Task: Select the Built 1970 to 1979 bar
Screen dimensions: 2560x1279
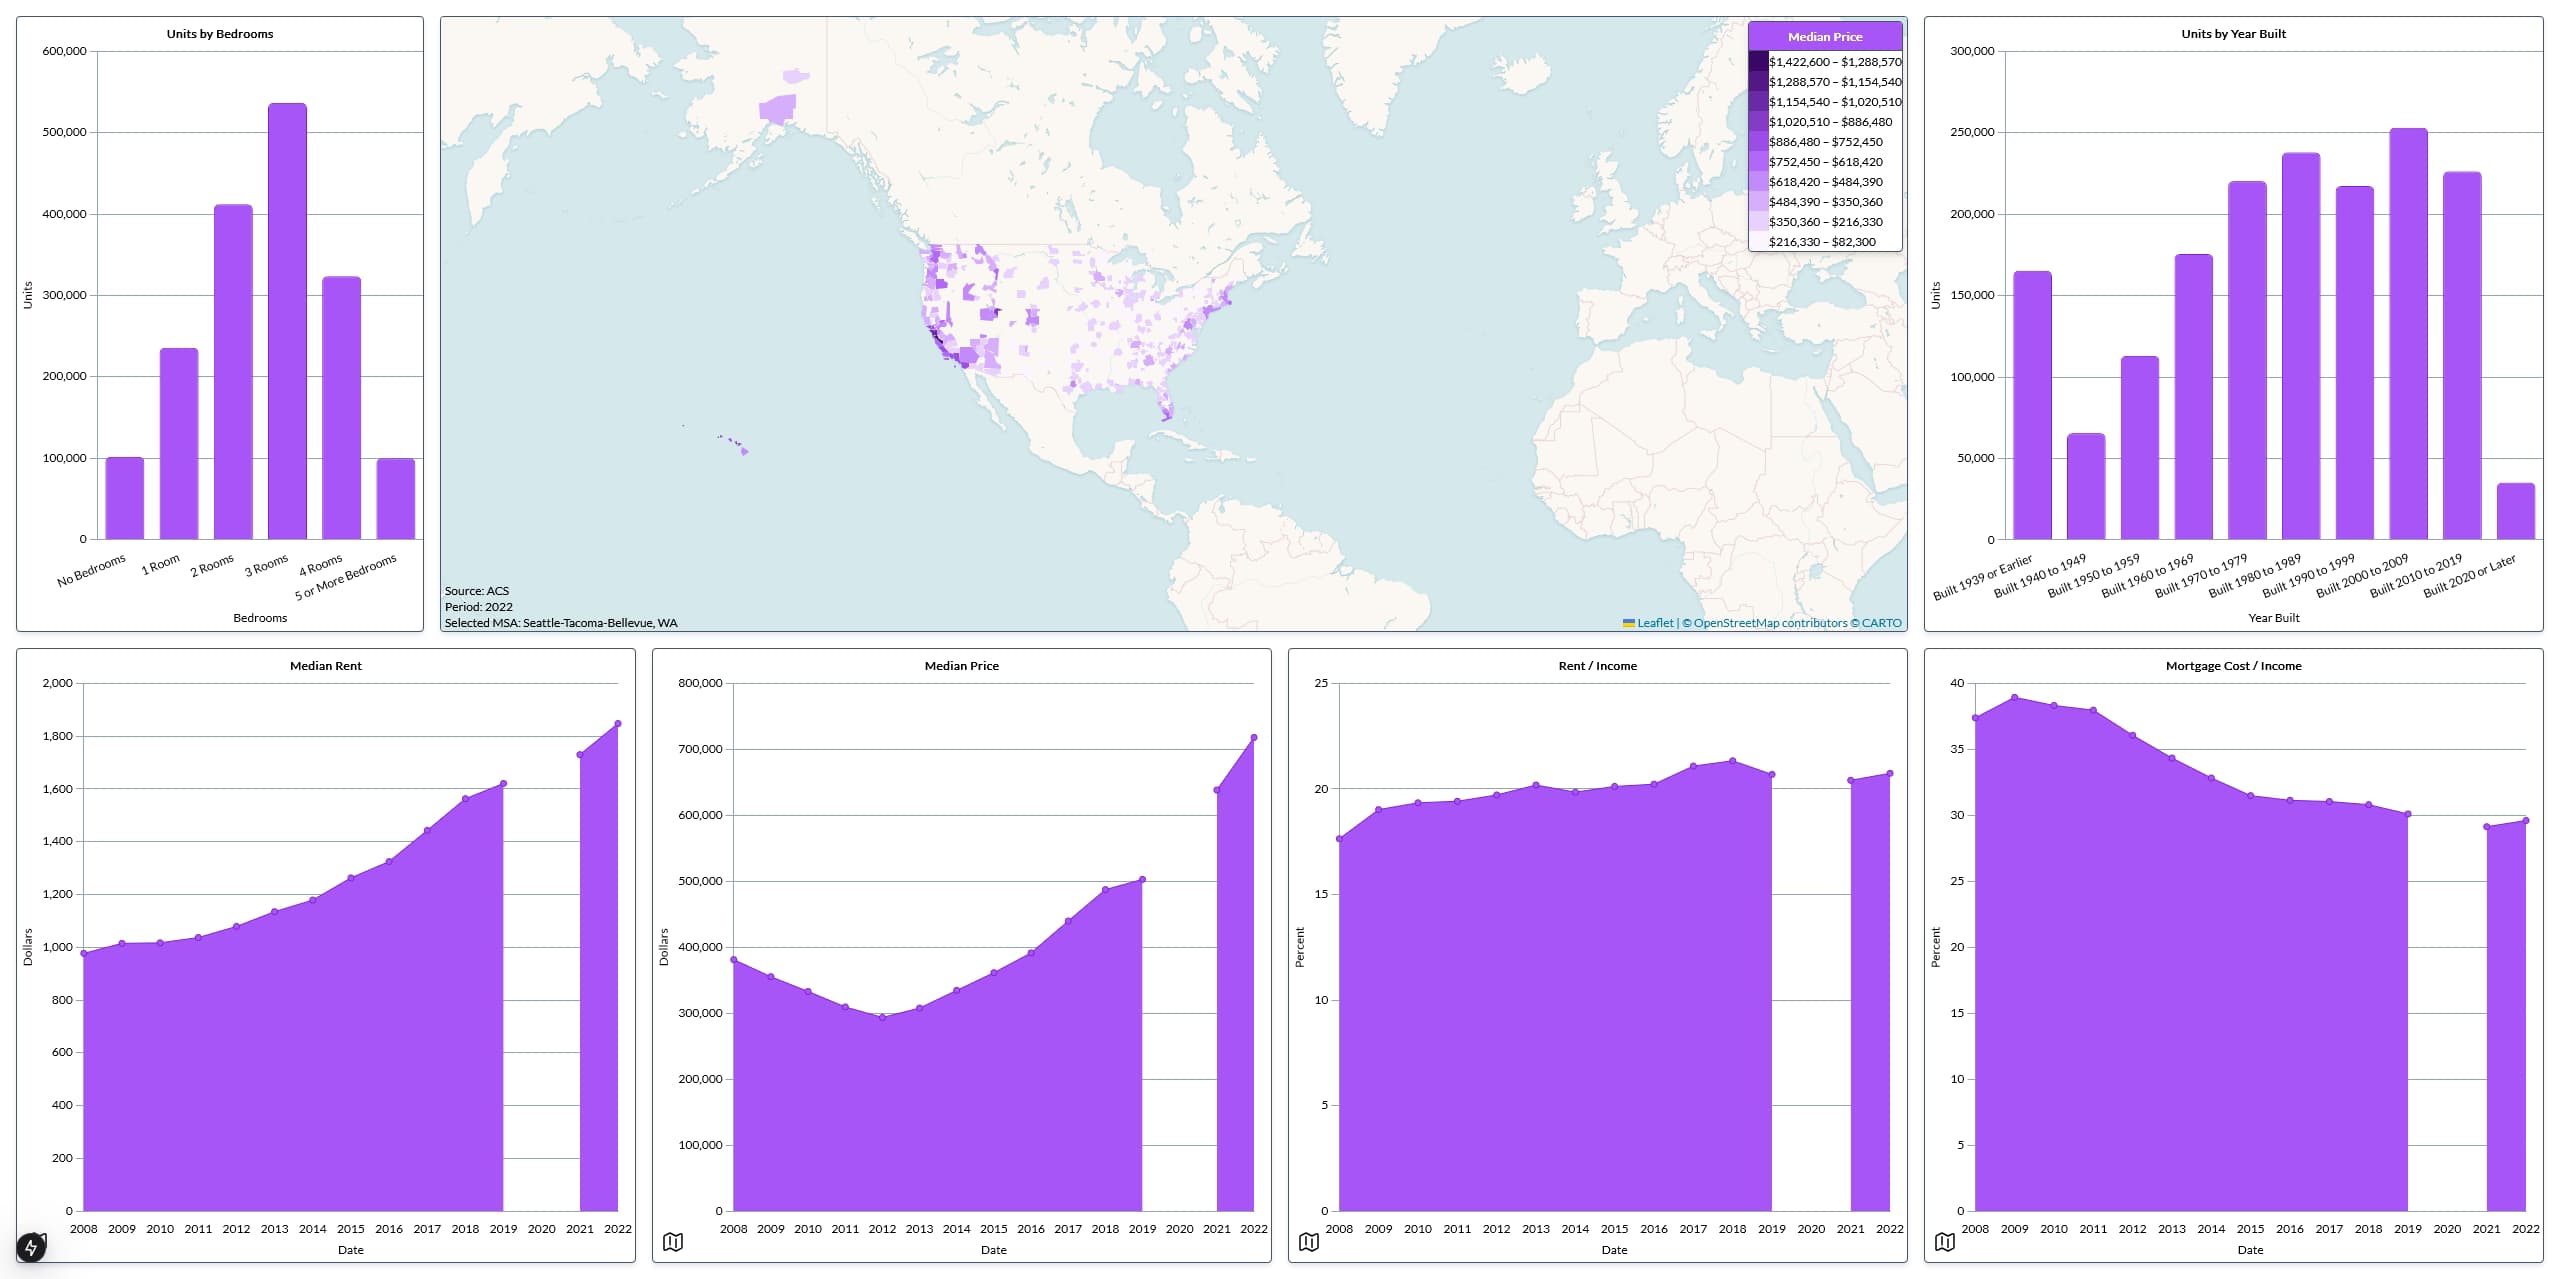Action: pos(2247,360)
